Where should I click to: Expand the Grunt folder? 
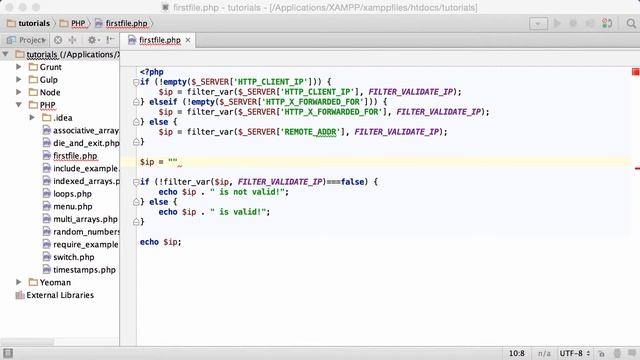(18, 67)
